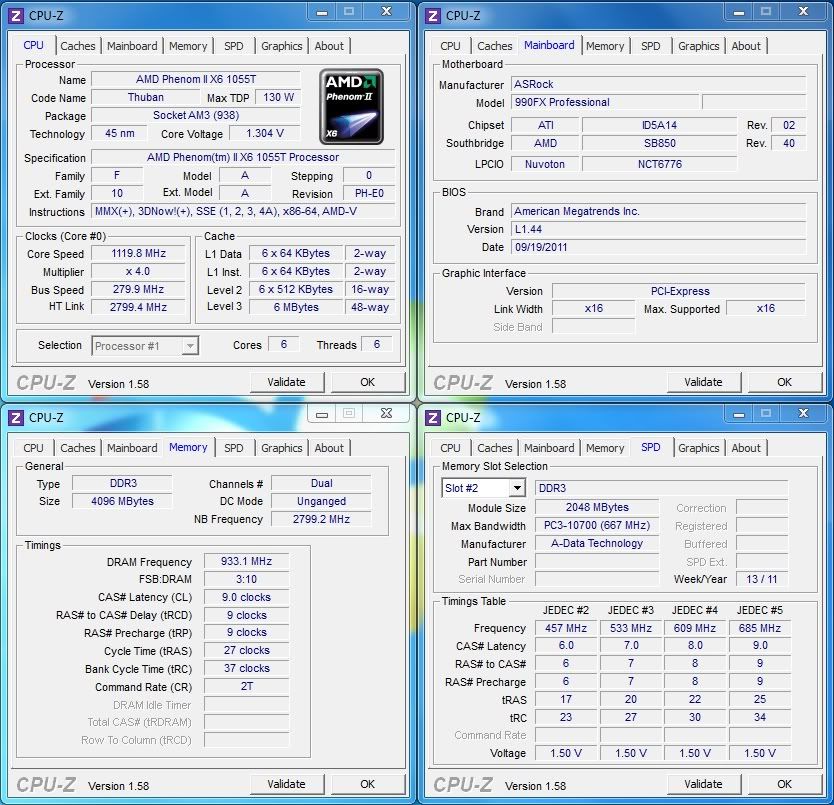
Task: Click the FSB:DRAM value '3:10'
Action: tap(246, 579)
